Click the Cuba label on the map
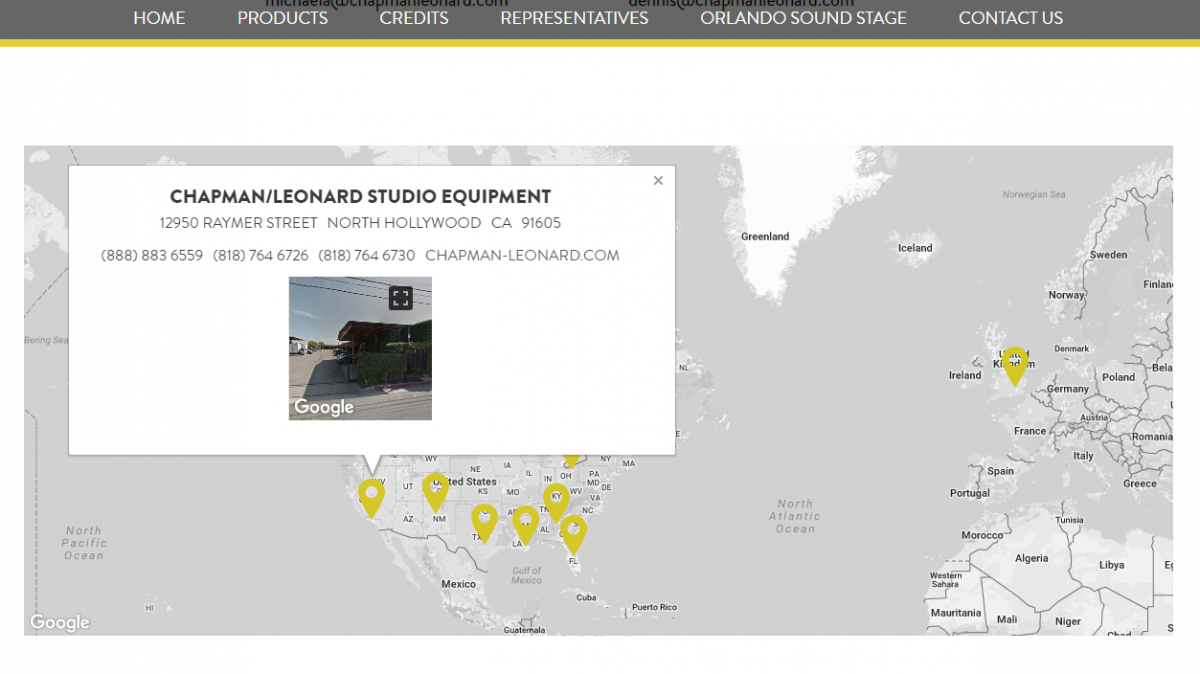Image resolution: width=1200 pixels, height=674 pixels. point(586,598)
